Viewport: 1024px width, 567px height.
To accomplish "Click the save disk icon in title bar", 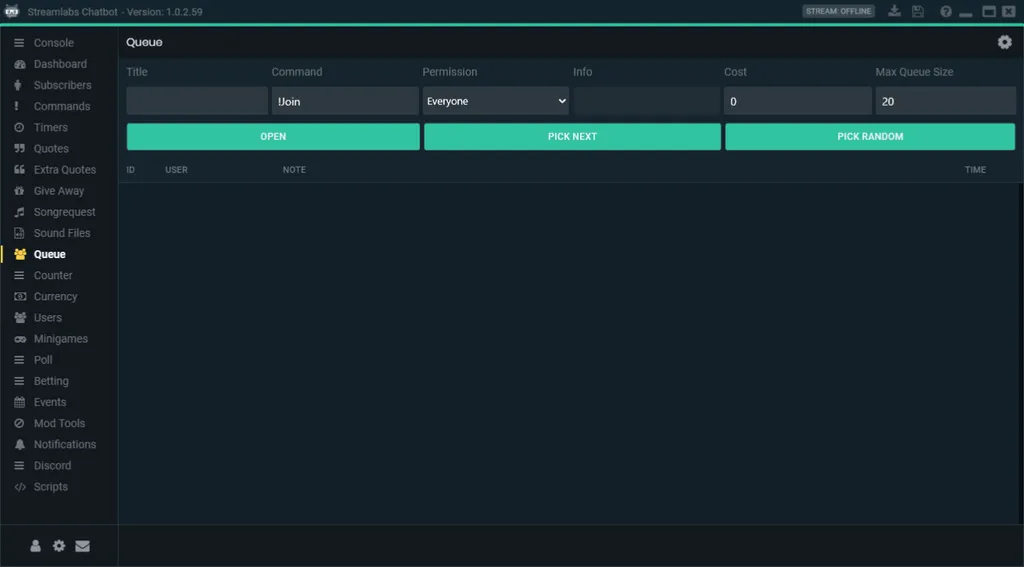I will point(918,11).
